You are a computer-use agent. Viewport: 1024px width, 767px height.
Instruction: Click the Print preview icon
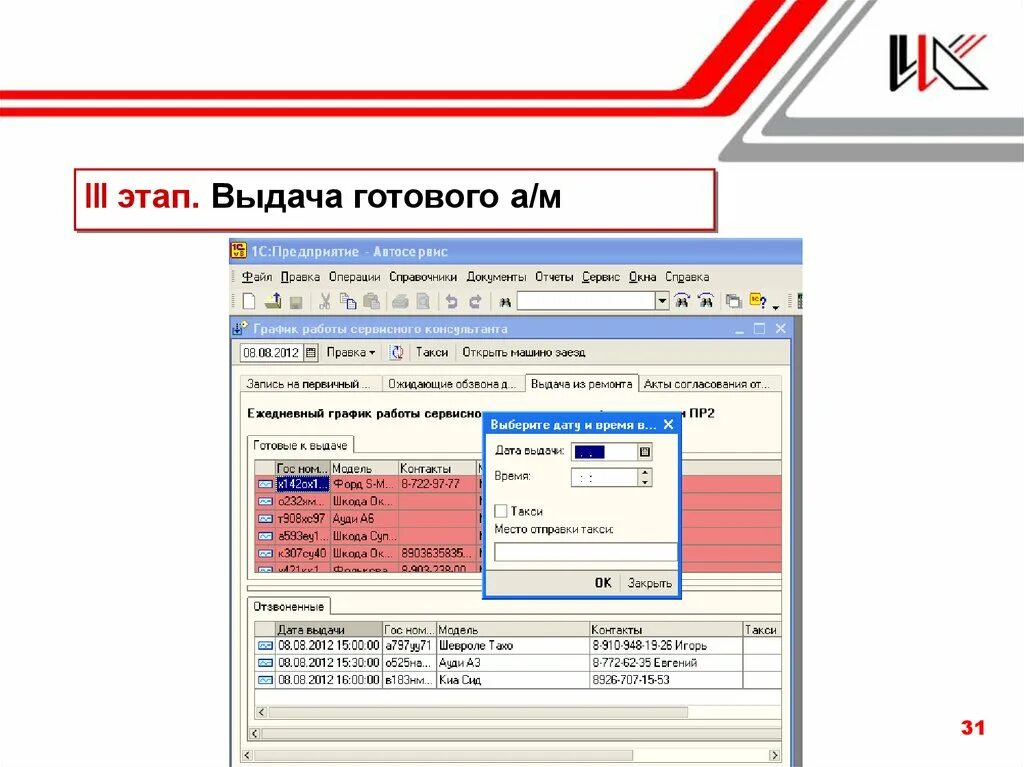(423, 301)
